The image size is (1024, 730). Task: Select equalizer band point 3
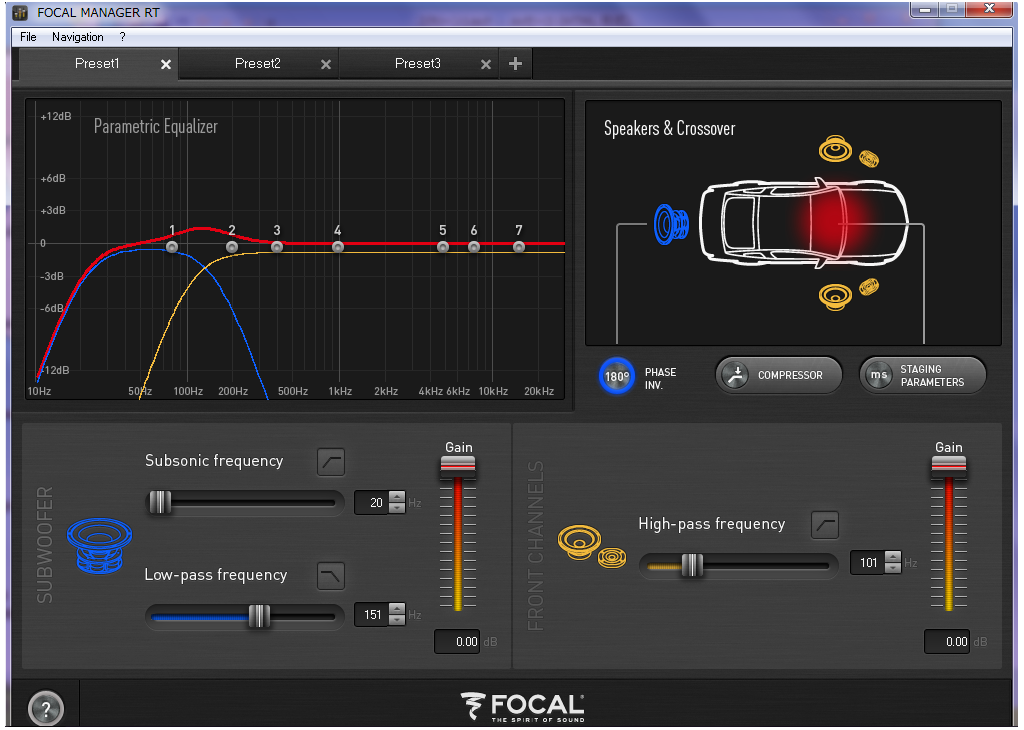[x=277, y=247]
